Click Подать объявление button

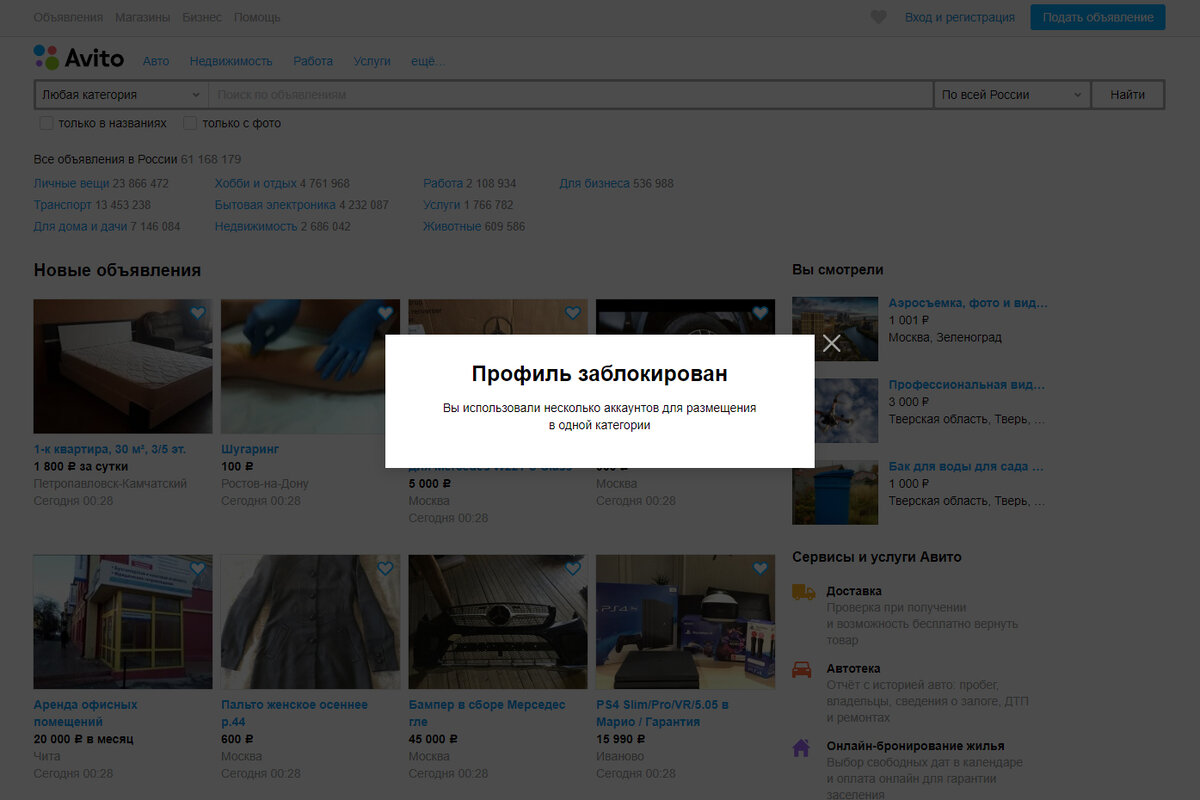coord(1098,17)
